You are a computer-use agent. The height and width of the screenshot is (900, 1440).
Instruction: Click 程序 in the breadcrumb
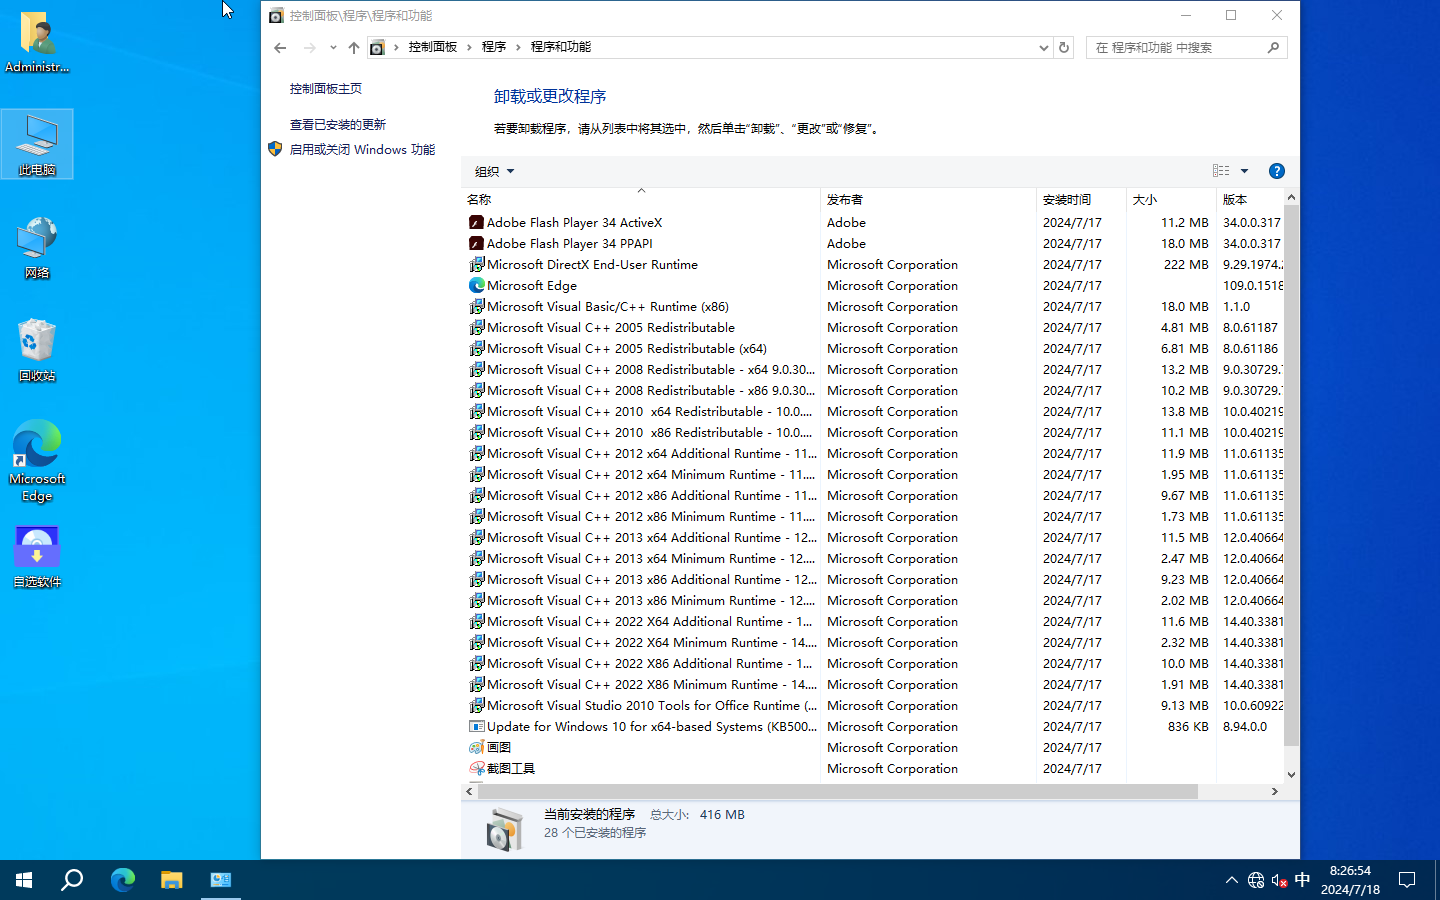point(494,47)
